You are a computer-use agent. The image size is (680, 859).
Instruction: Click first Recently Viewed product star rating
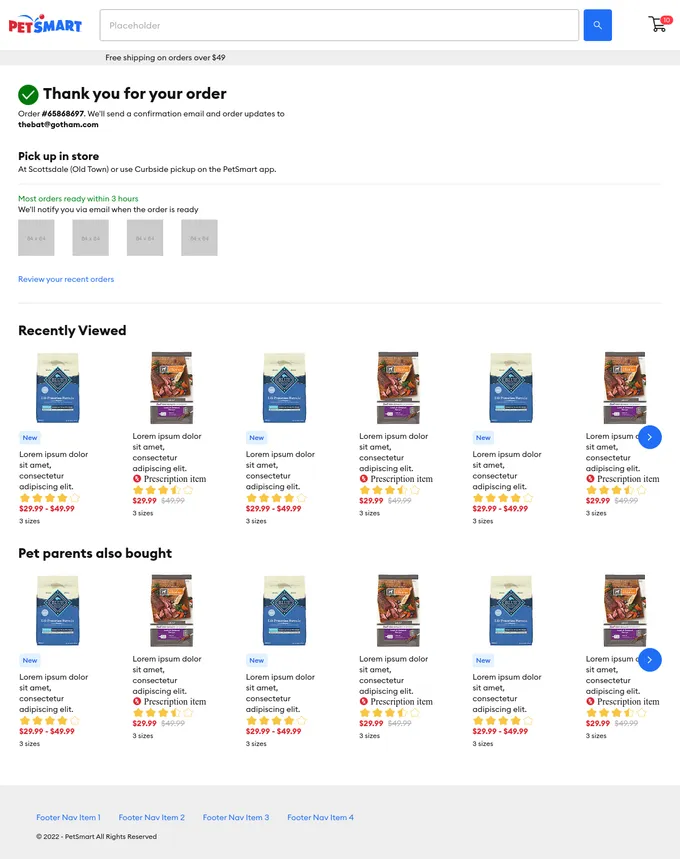49,498
